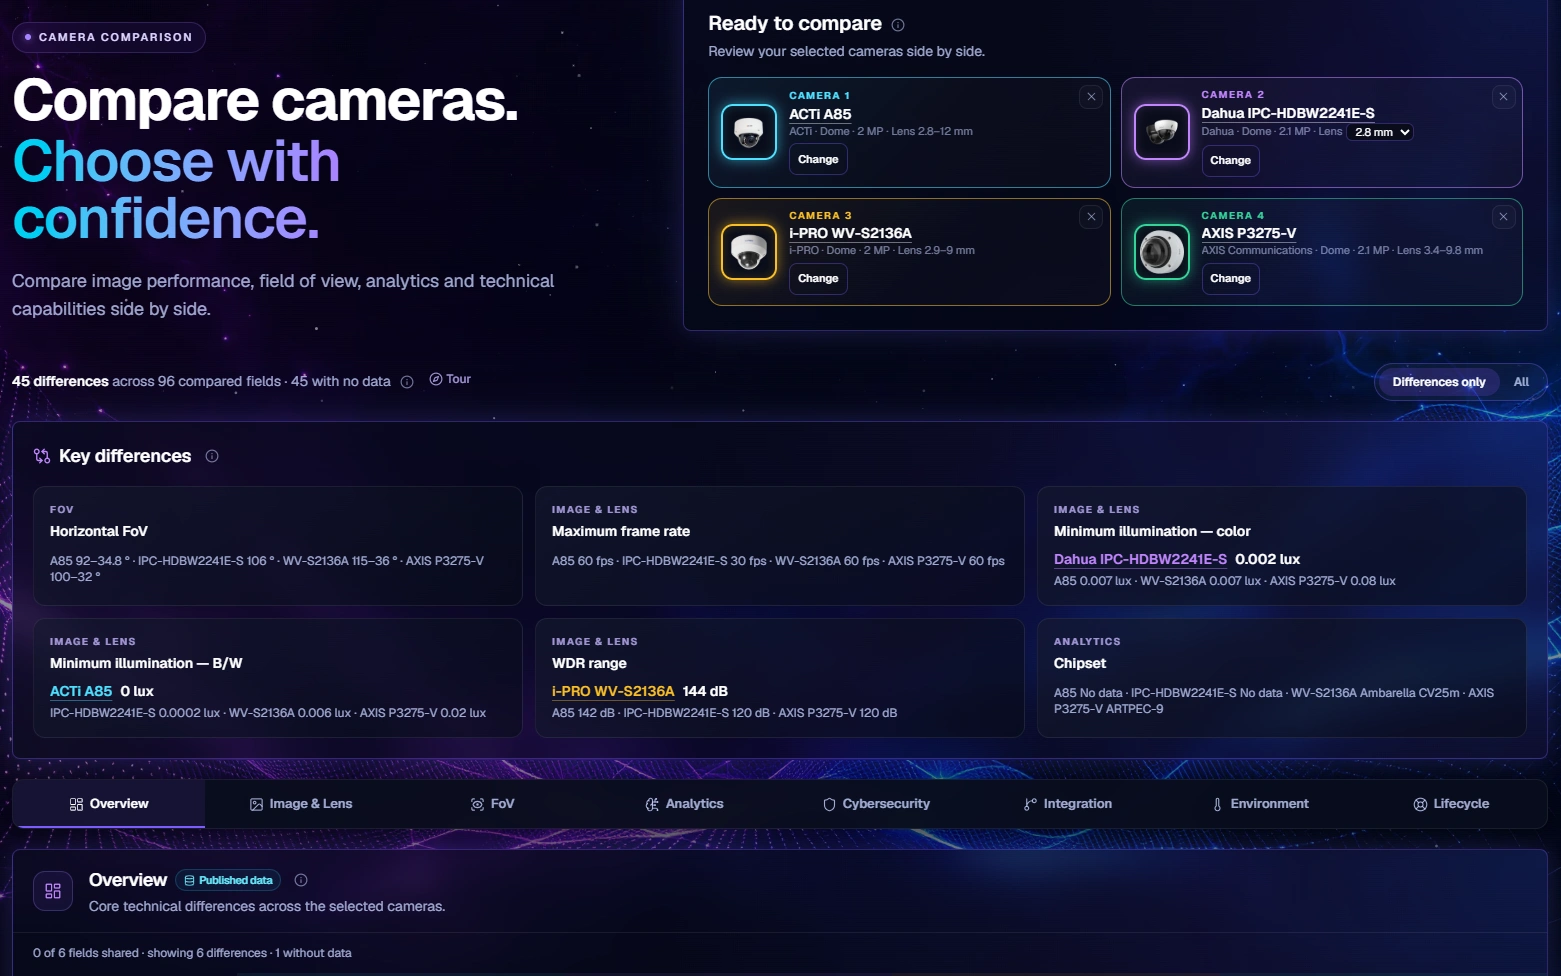1561x976 pixels.
Task: Click info icon next to Published data
Action: (301, 880)
